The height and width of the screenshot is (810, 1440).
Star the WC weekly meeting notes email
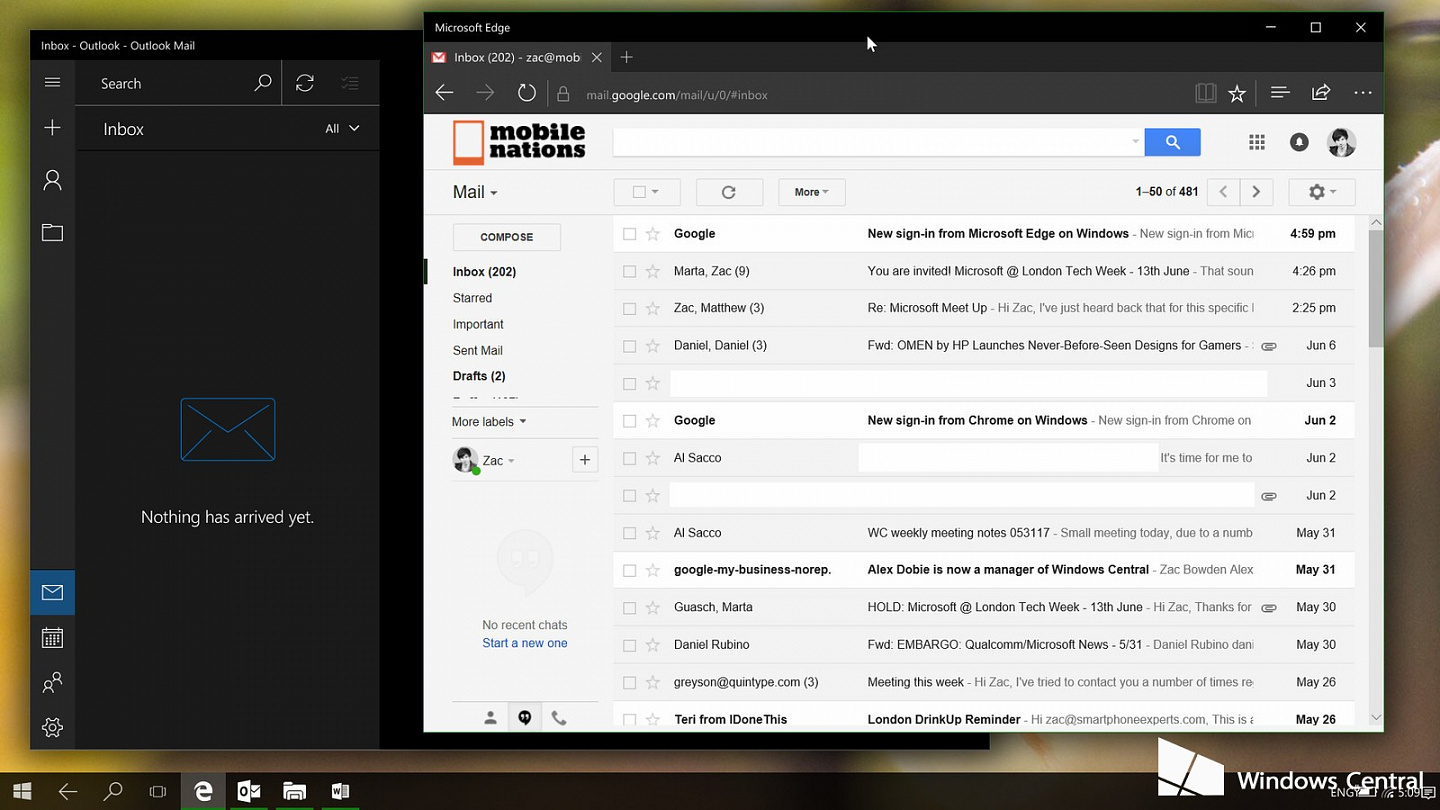click(653, 533)
